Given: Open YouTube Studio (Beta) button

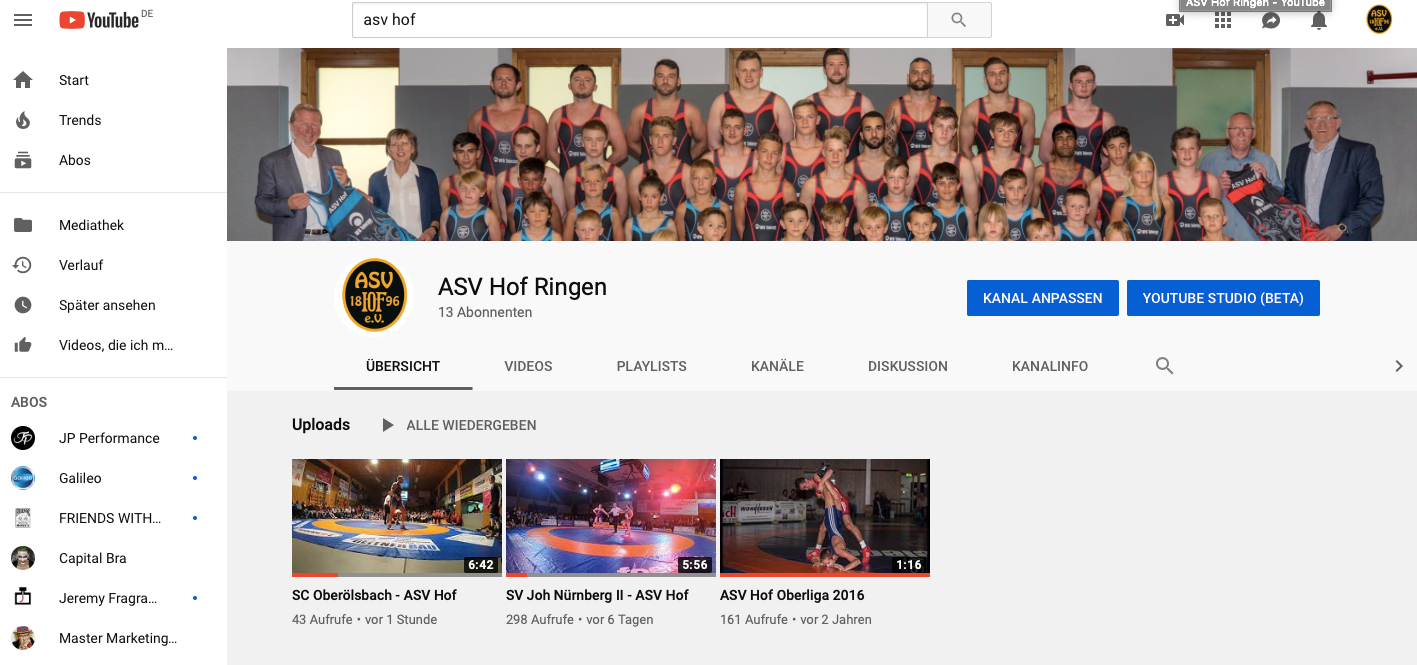Looking at the screenshot, I should (1223, 298).
